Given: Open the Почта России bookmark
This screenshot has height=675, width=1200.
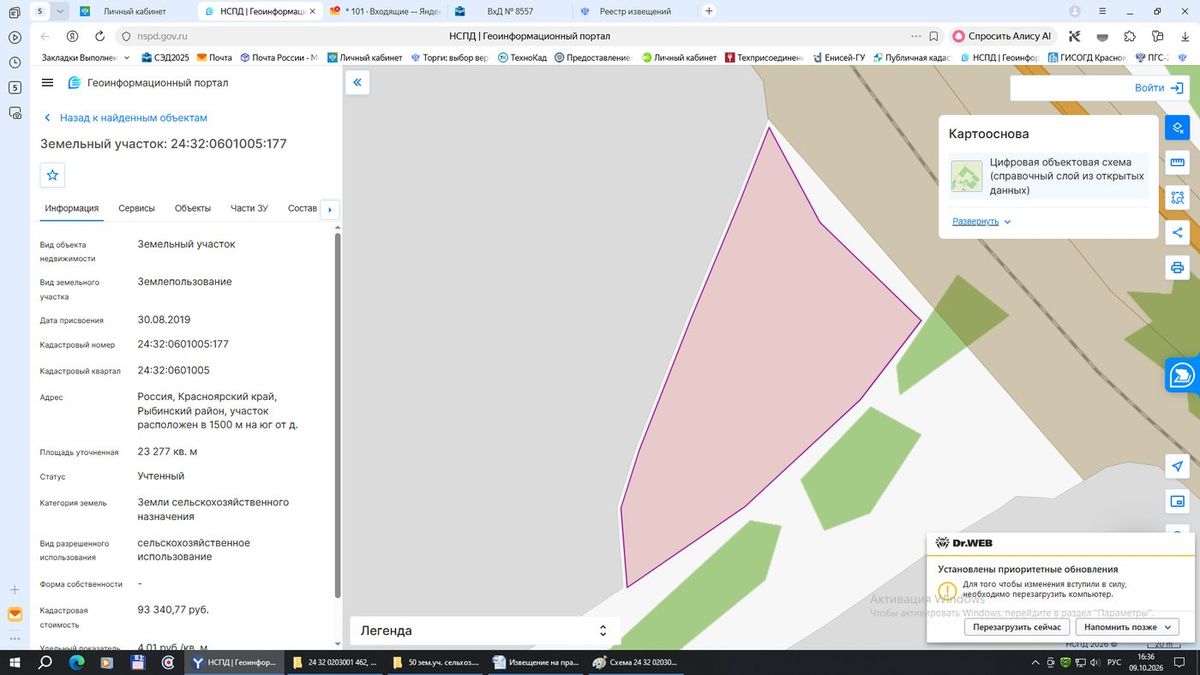Looking at the screenshot, I should (x=278, y=58).
